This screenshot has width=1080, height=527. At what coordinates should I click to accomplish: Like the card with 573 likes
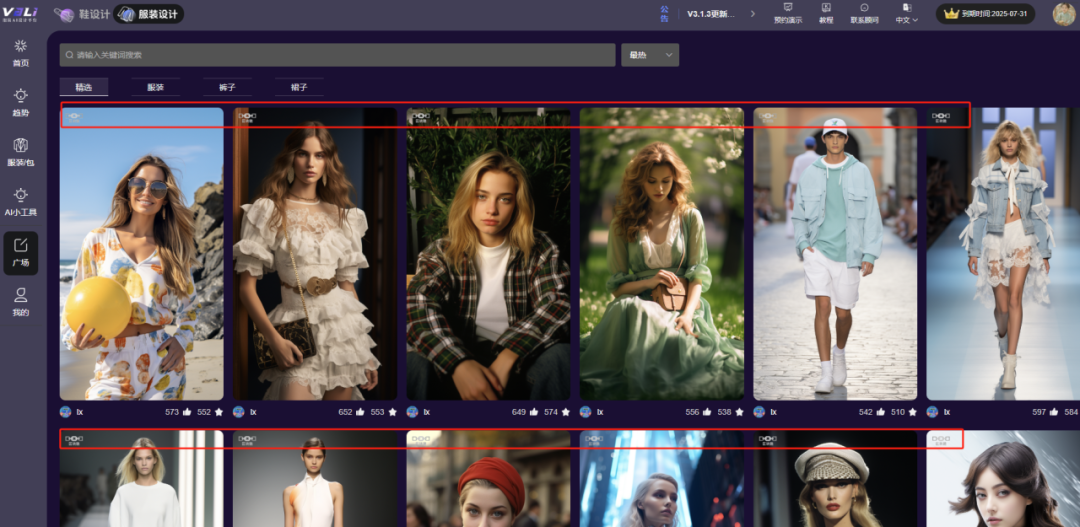[x=187, y=412]
